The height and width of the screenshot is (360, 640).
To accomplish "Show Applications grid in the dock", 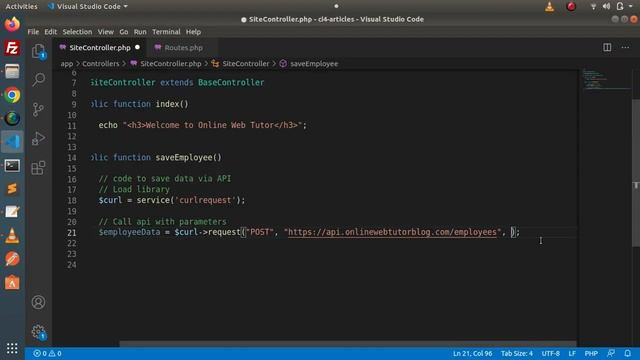I will click(x=12, y=348).
